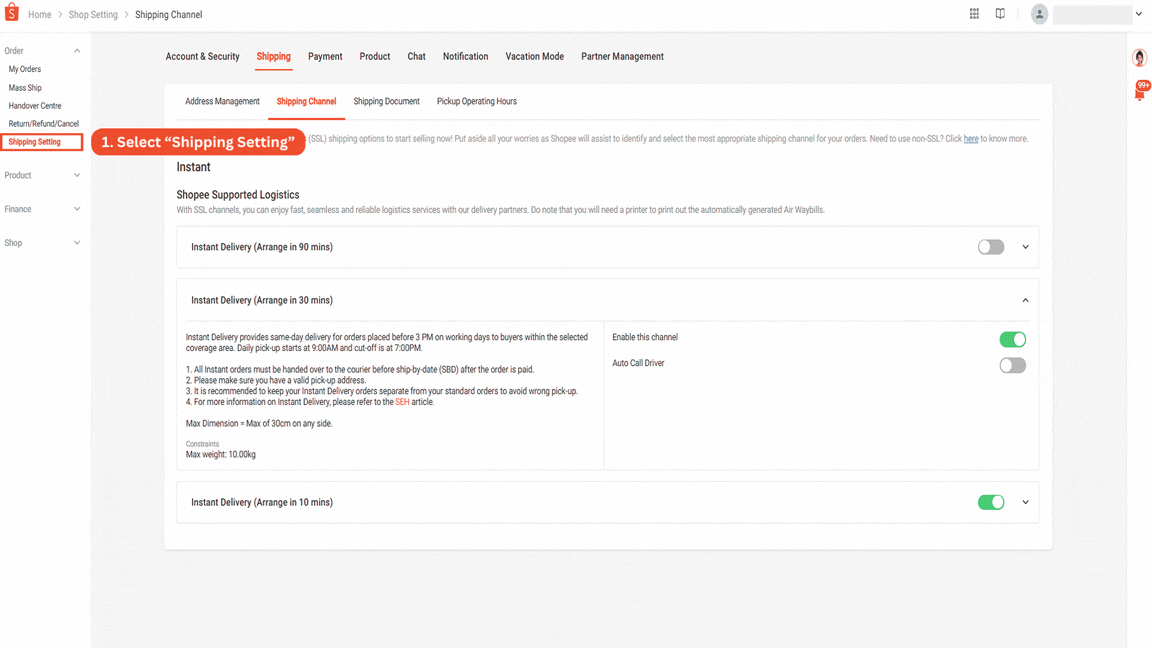Open the Pickup Operating Hours sub-tab
Viewport: 1152px width, 648px height.
click(477, 101)
